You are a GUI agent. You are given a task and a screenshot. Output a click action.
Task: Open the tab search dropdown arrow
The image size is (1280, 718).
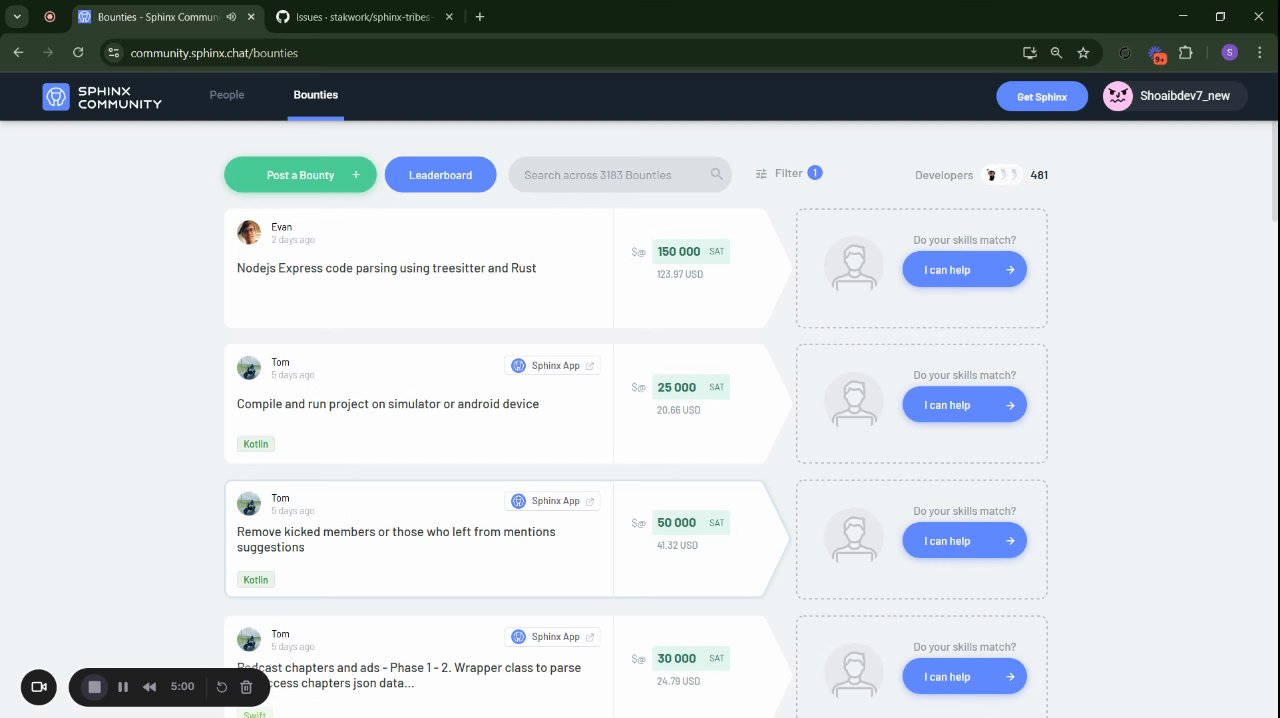(x=17, y=17)
